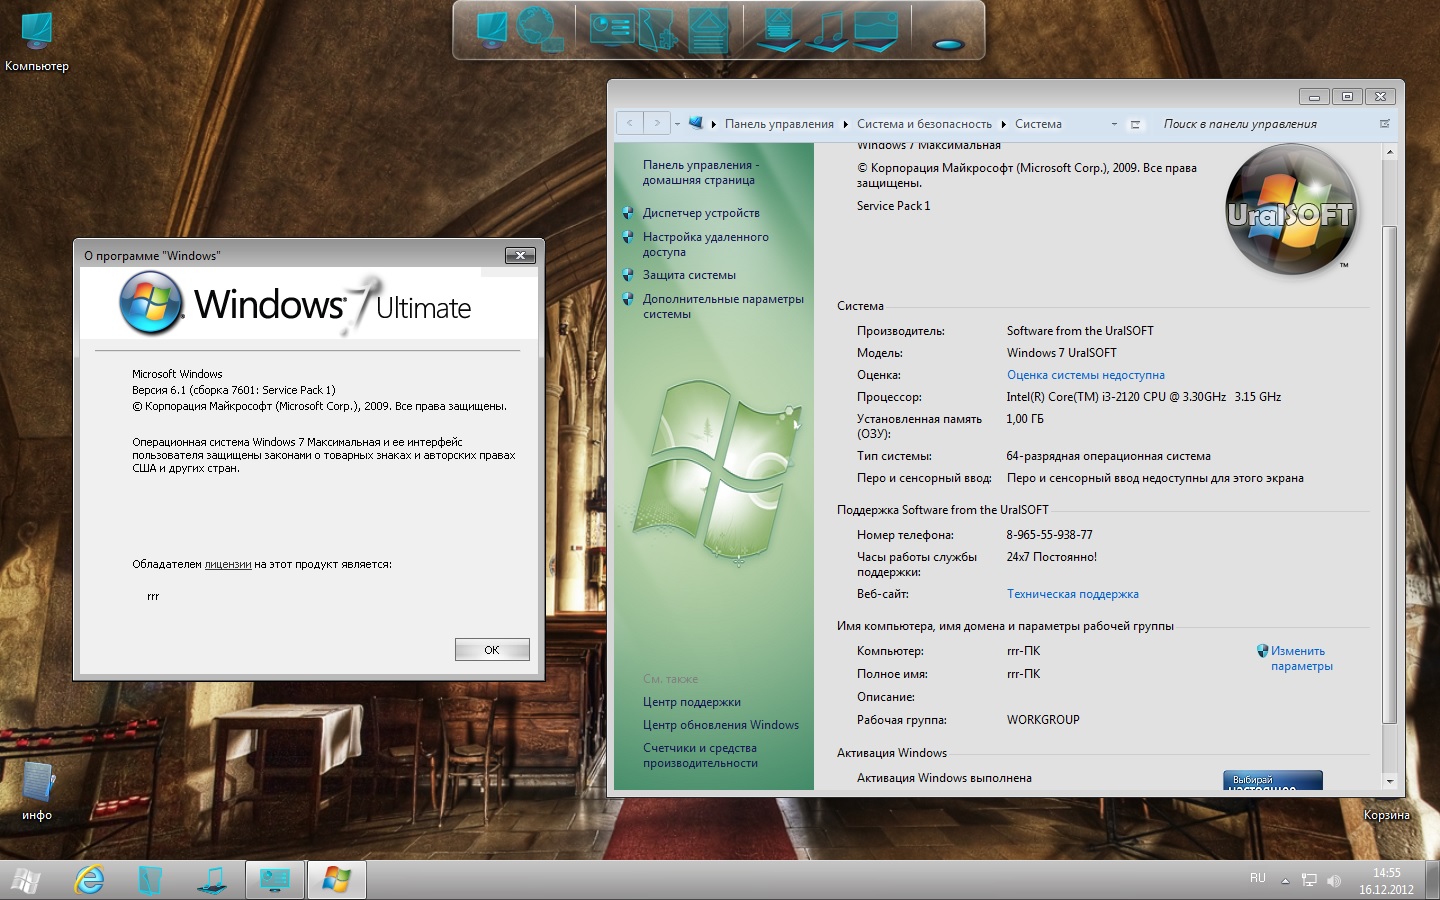Click OK in the About Windows dialog
This screenshot has height=900, width=1440.
492,650
